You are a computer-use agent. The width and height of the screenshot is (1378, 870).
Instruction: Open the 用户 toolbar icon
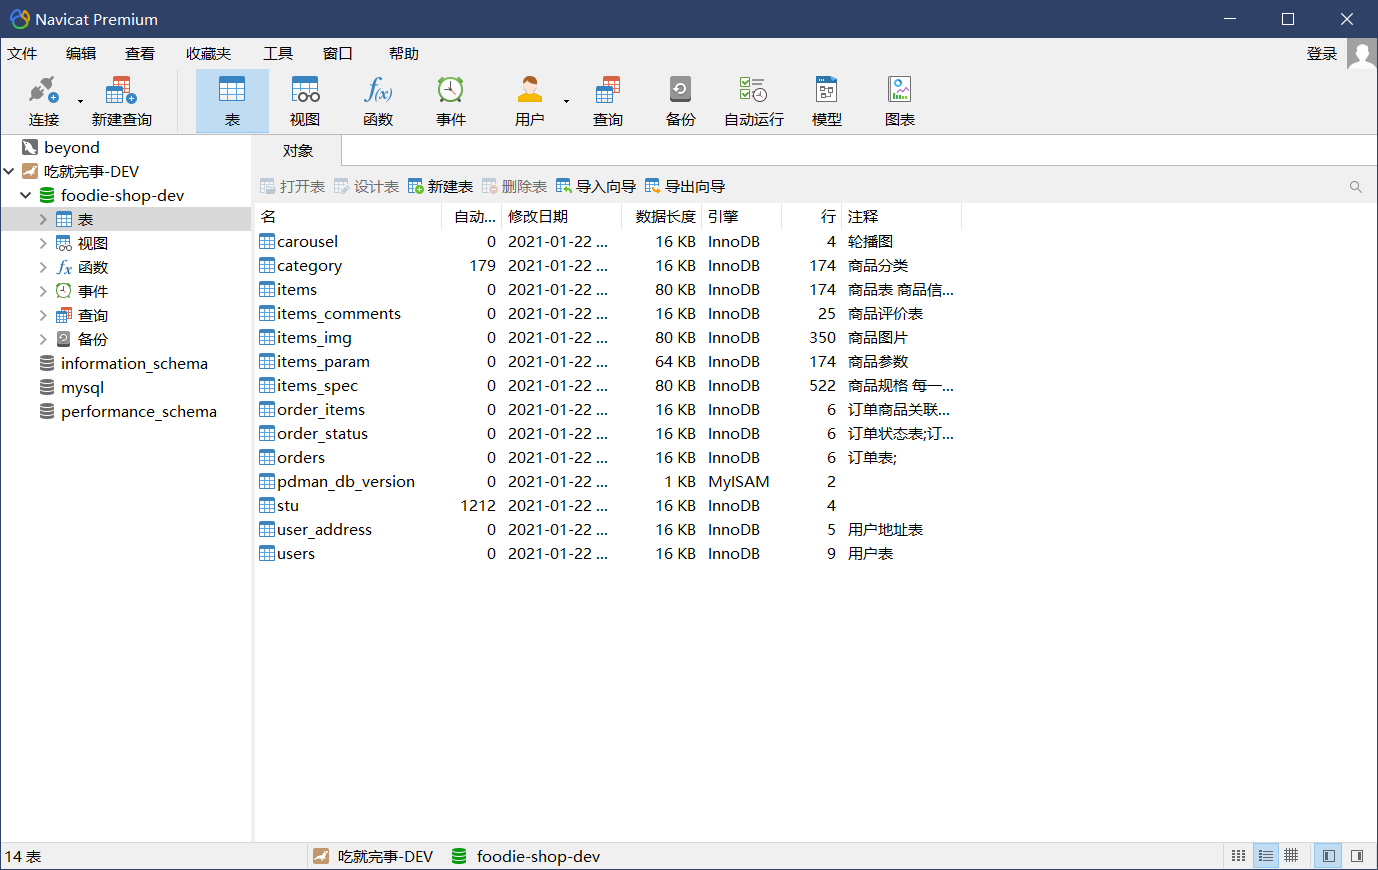530,101
